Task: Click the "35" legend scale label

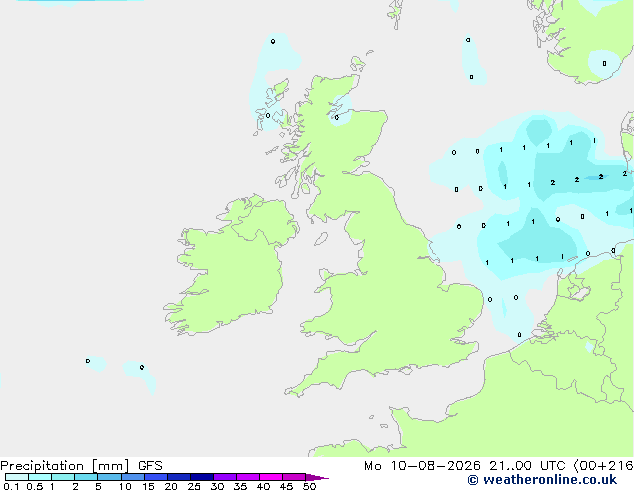Action: tap(240, 486)
